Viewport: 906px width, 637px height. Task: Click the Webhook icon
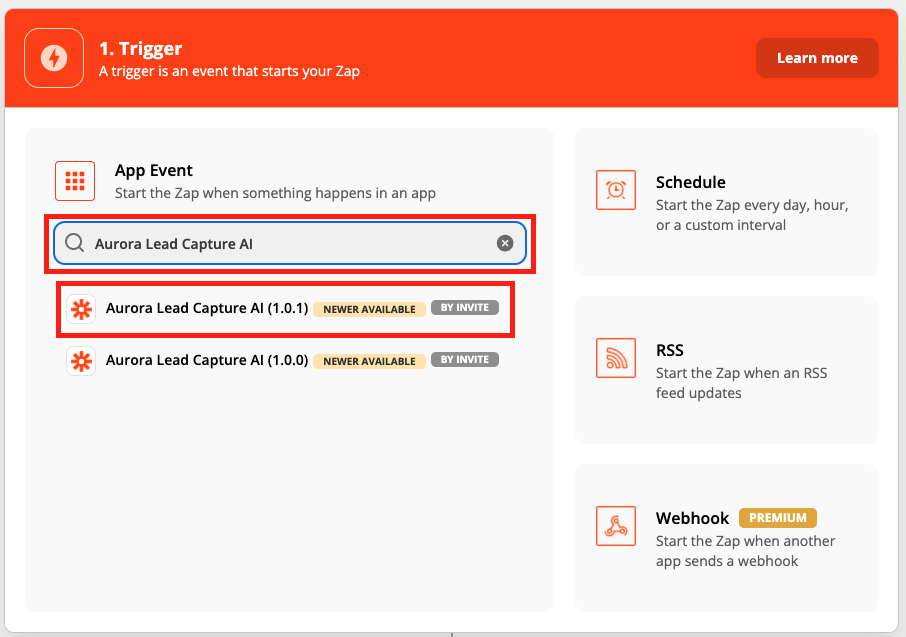tap(615, 526)
